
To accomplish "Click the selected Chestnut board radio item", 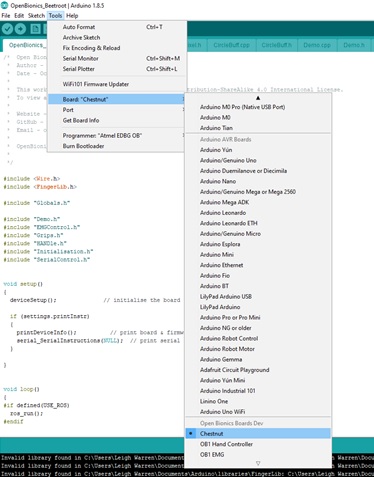I will [258, 434].
